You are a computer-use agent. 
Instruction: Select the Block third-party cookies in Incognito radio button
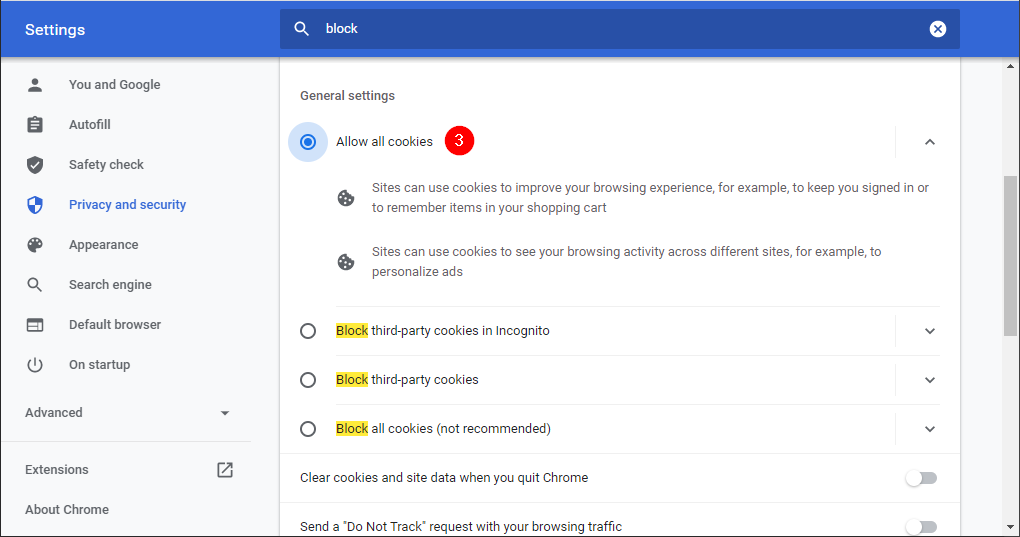308,331
